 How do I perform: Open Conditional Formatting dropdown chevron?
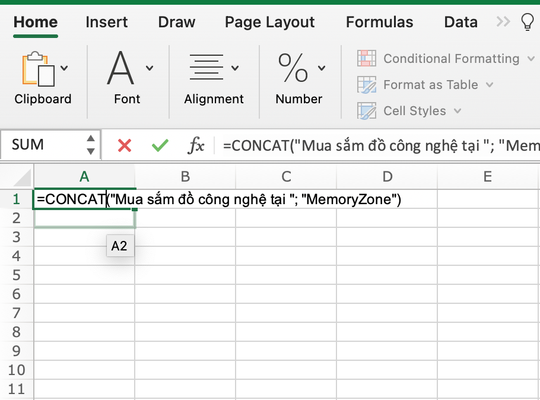click(x=531, y=59)
